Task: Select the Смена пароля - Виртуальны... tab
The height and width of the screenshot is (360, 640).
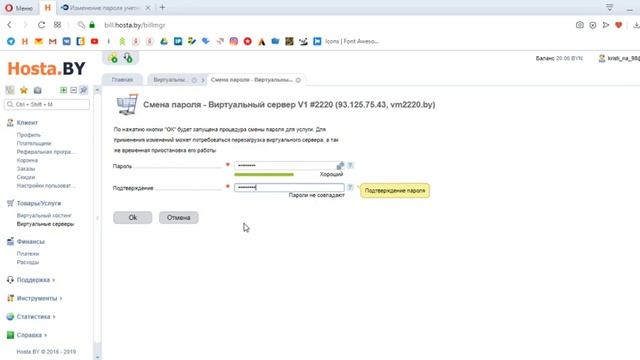Action: pyautogui.click(x=251, y=80)
